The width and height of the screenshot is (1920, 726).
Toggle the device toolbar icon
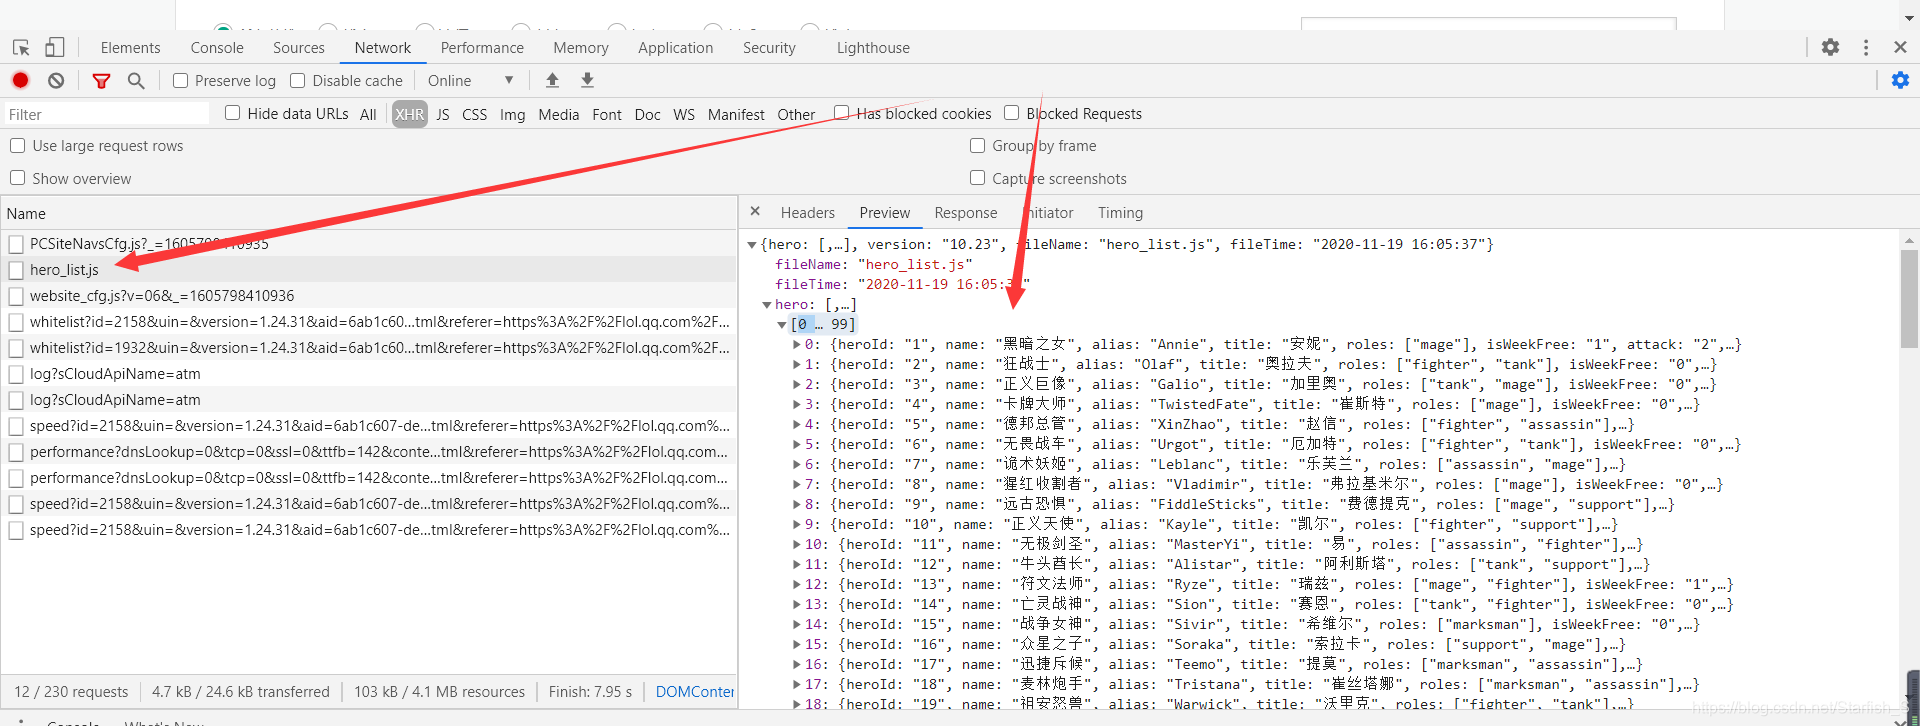pos(55,47)
